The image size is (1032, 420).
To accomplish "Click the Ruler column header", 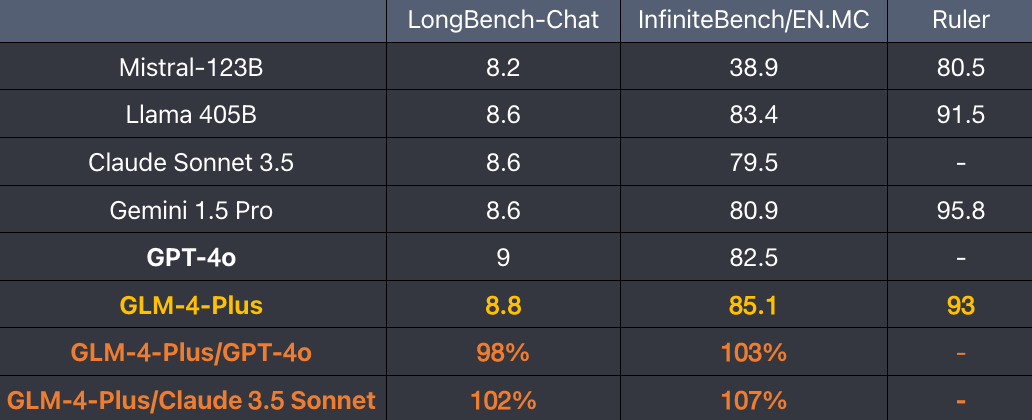I will 961,20.
